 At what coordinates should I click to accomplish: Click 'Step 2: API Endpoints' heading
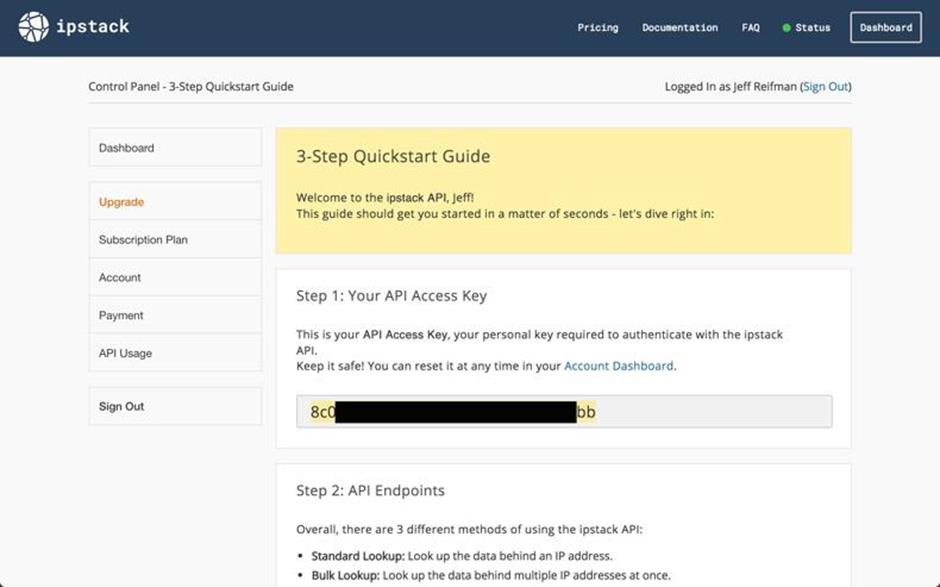[x=370, y=490]
